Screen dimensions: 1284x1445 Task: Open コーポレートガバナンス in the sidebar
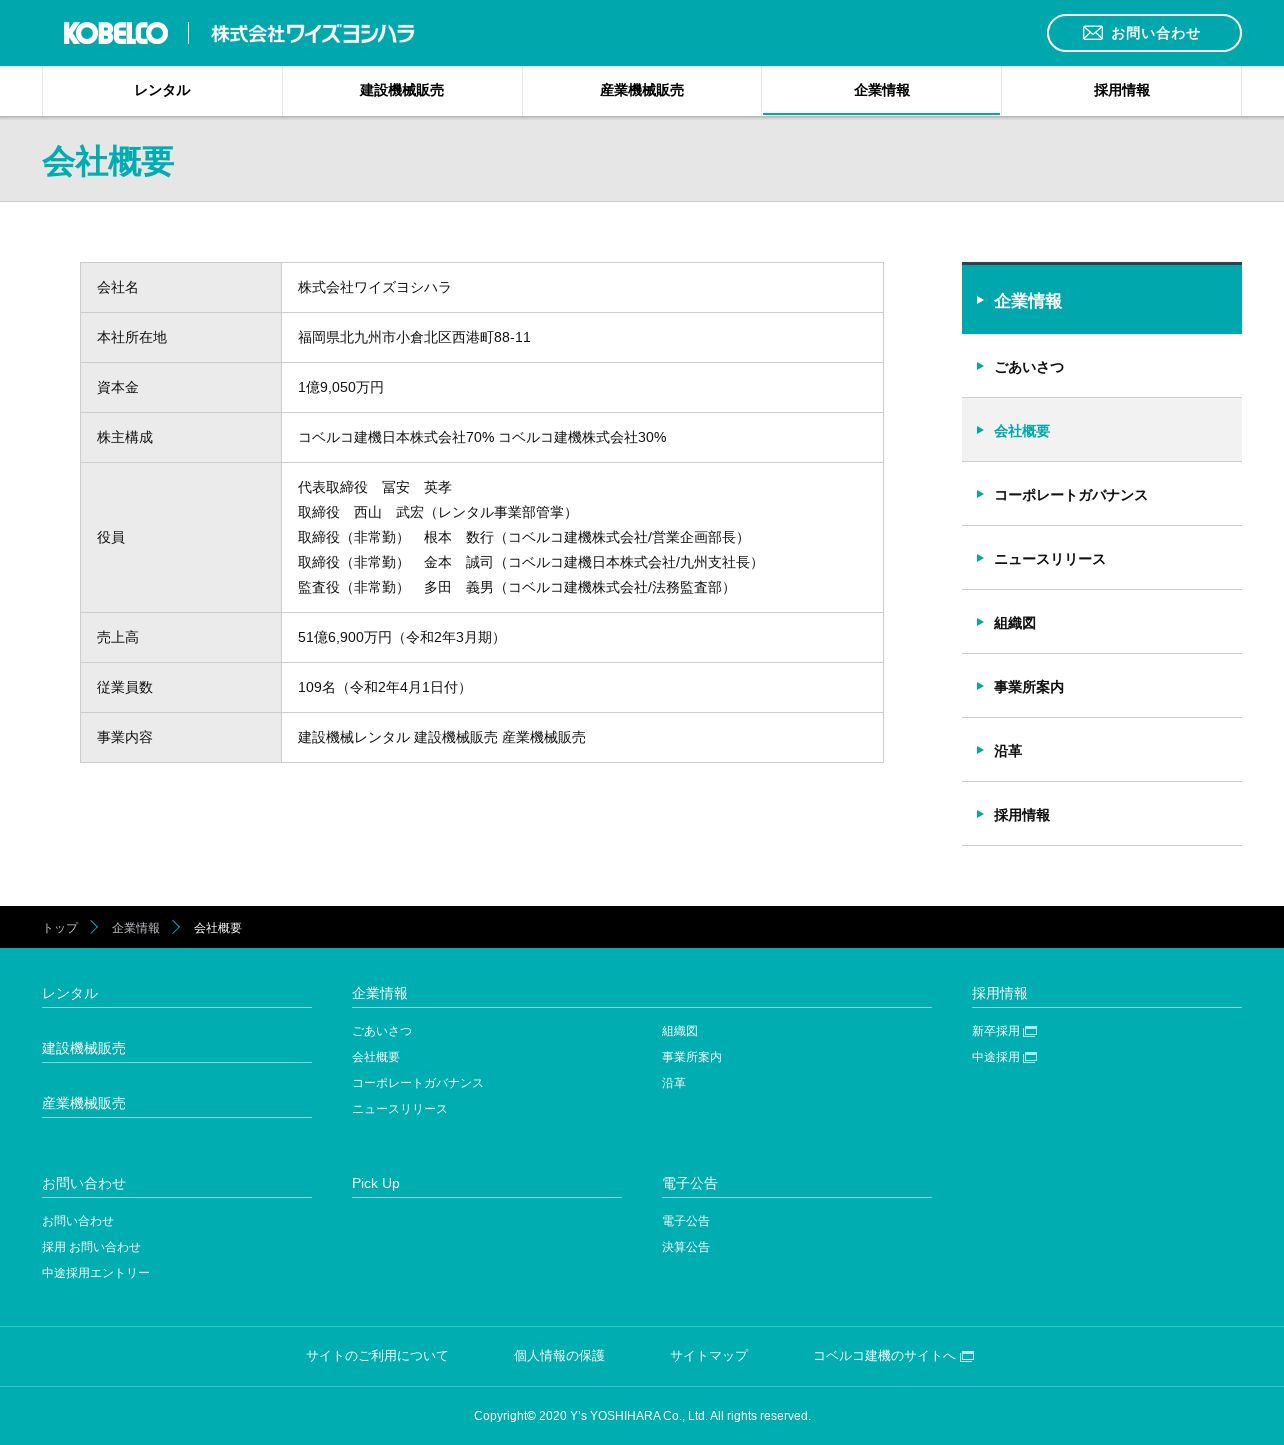(1102, 495)
